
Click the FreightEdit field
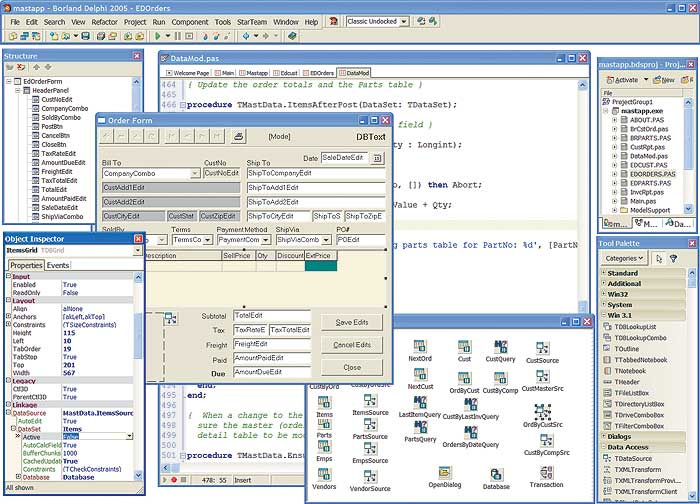(272, 344)
